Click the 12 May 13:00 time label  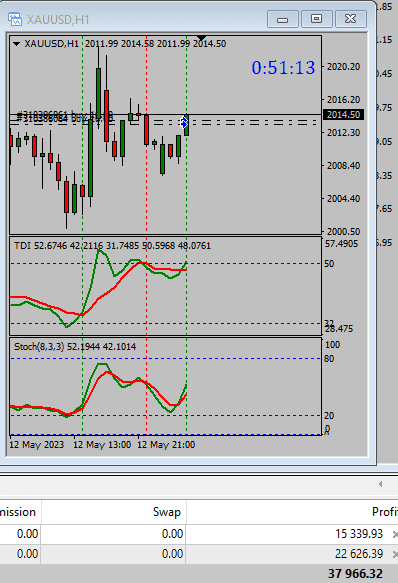[x=102, y=445]
